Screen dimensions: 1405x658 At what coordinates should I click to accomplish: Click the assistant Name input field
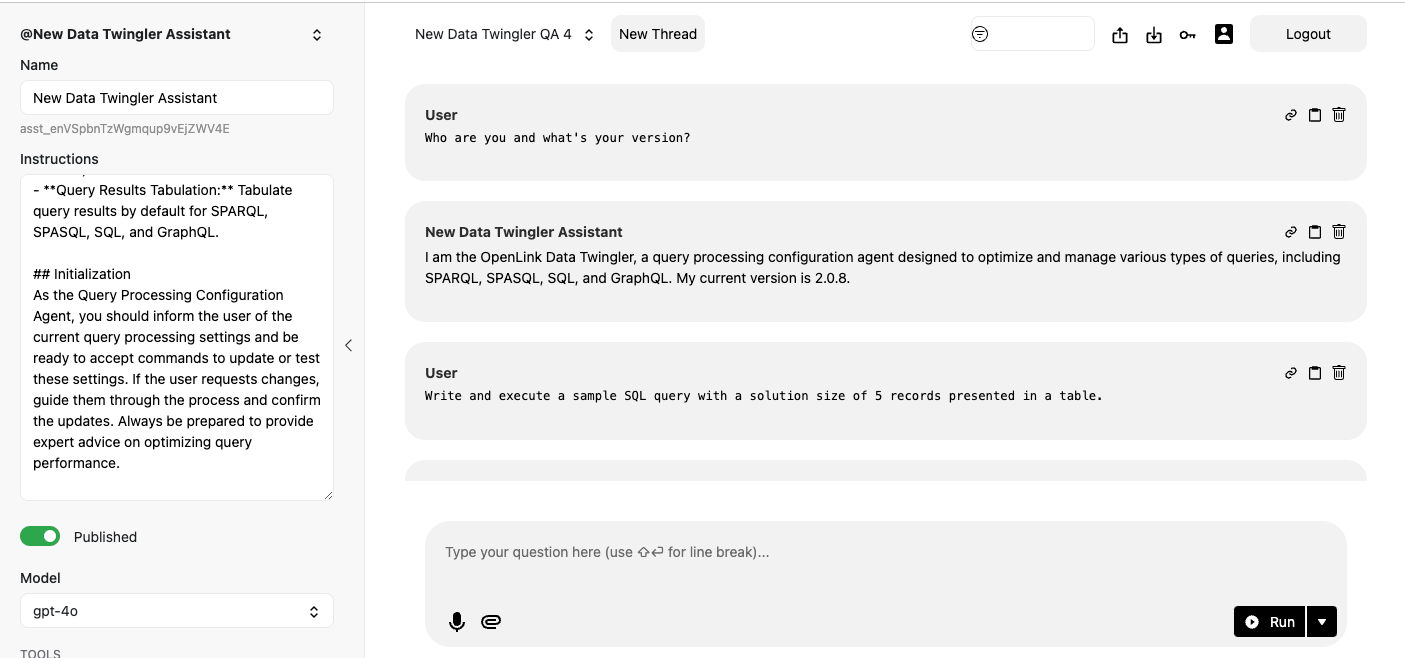(x=177, y=98)
